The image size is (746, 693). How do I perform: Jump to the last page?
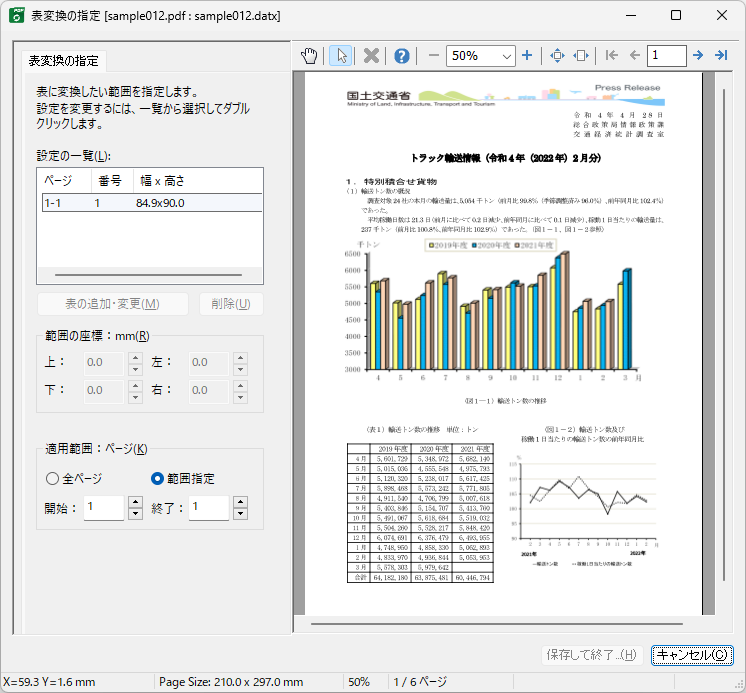point(721,56)
